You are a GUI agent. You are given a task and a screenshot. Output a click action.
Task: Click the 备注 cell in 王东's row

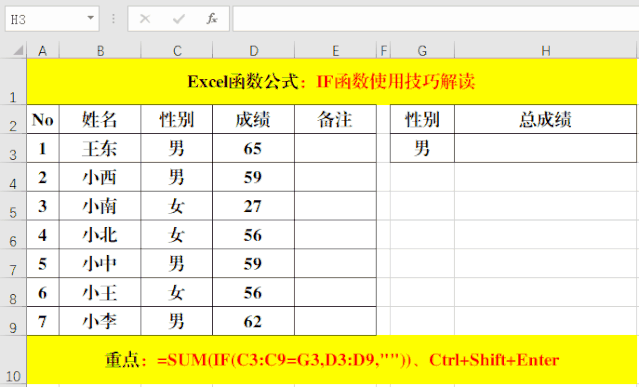335,148
